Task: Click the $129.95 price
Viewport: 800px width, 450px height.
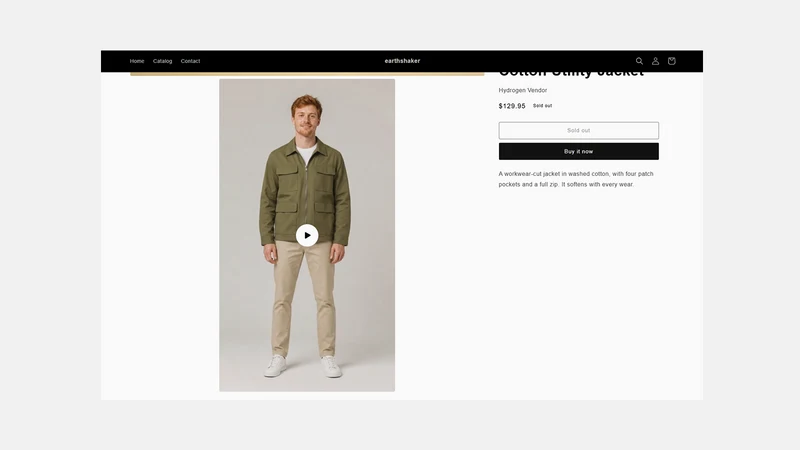Action: (x=512, y=106)
